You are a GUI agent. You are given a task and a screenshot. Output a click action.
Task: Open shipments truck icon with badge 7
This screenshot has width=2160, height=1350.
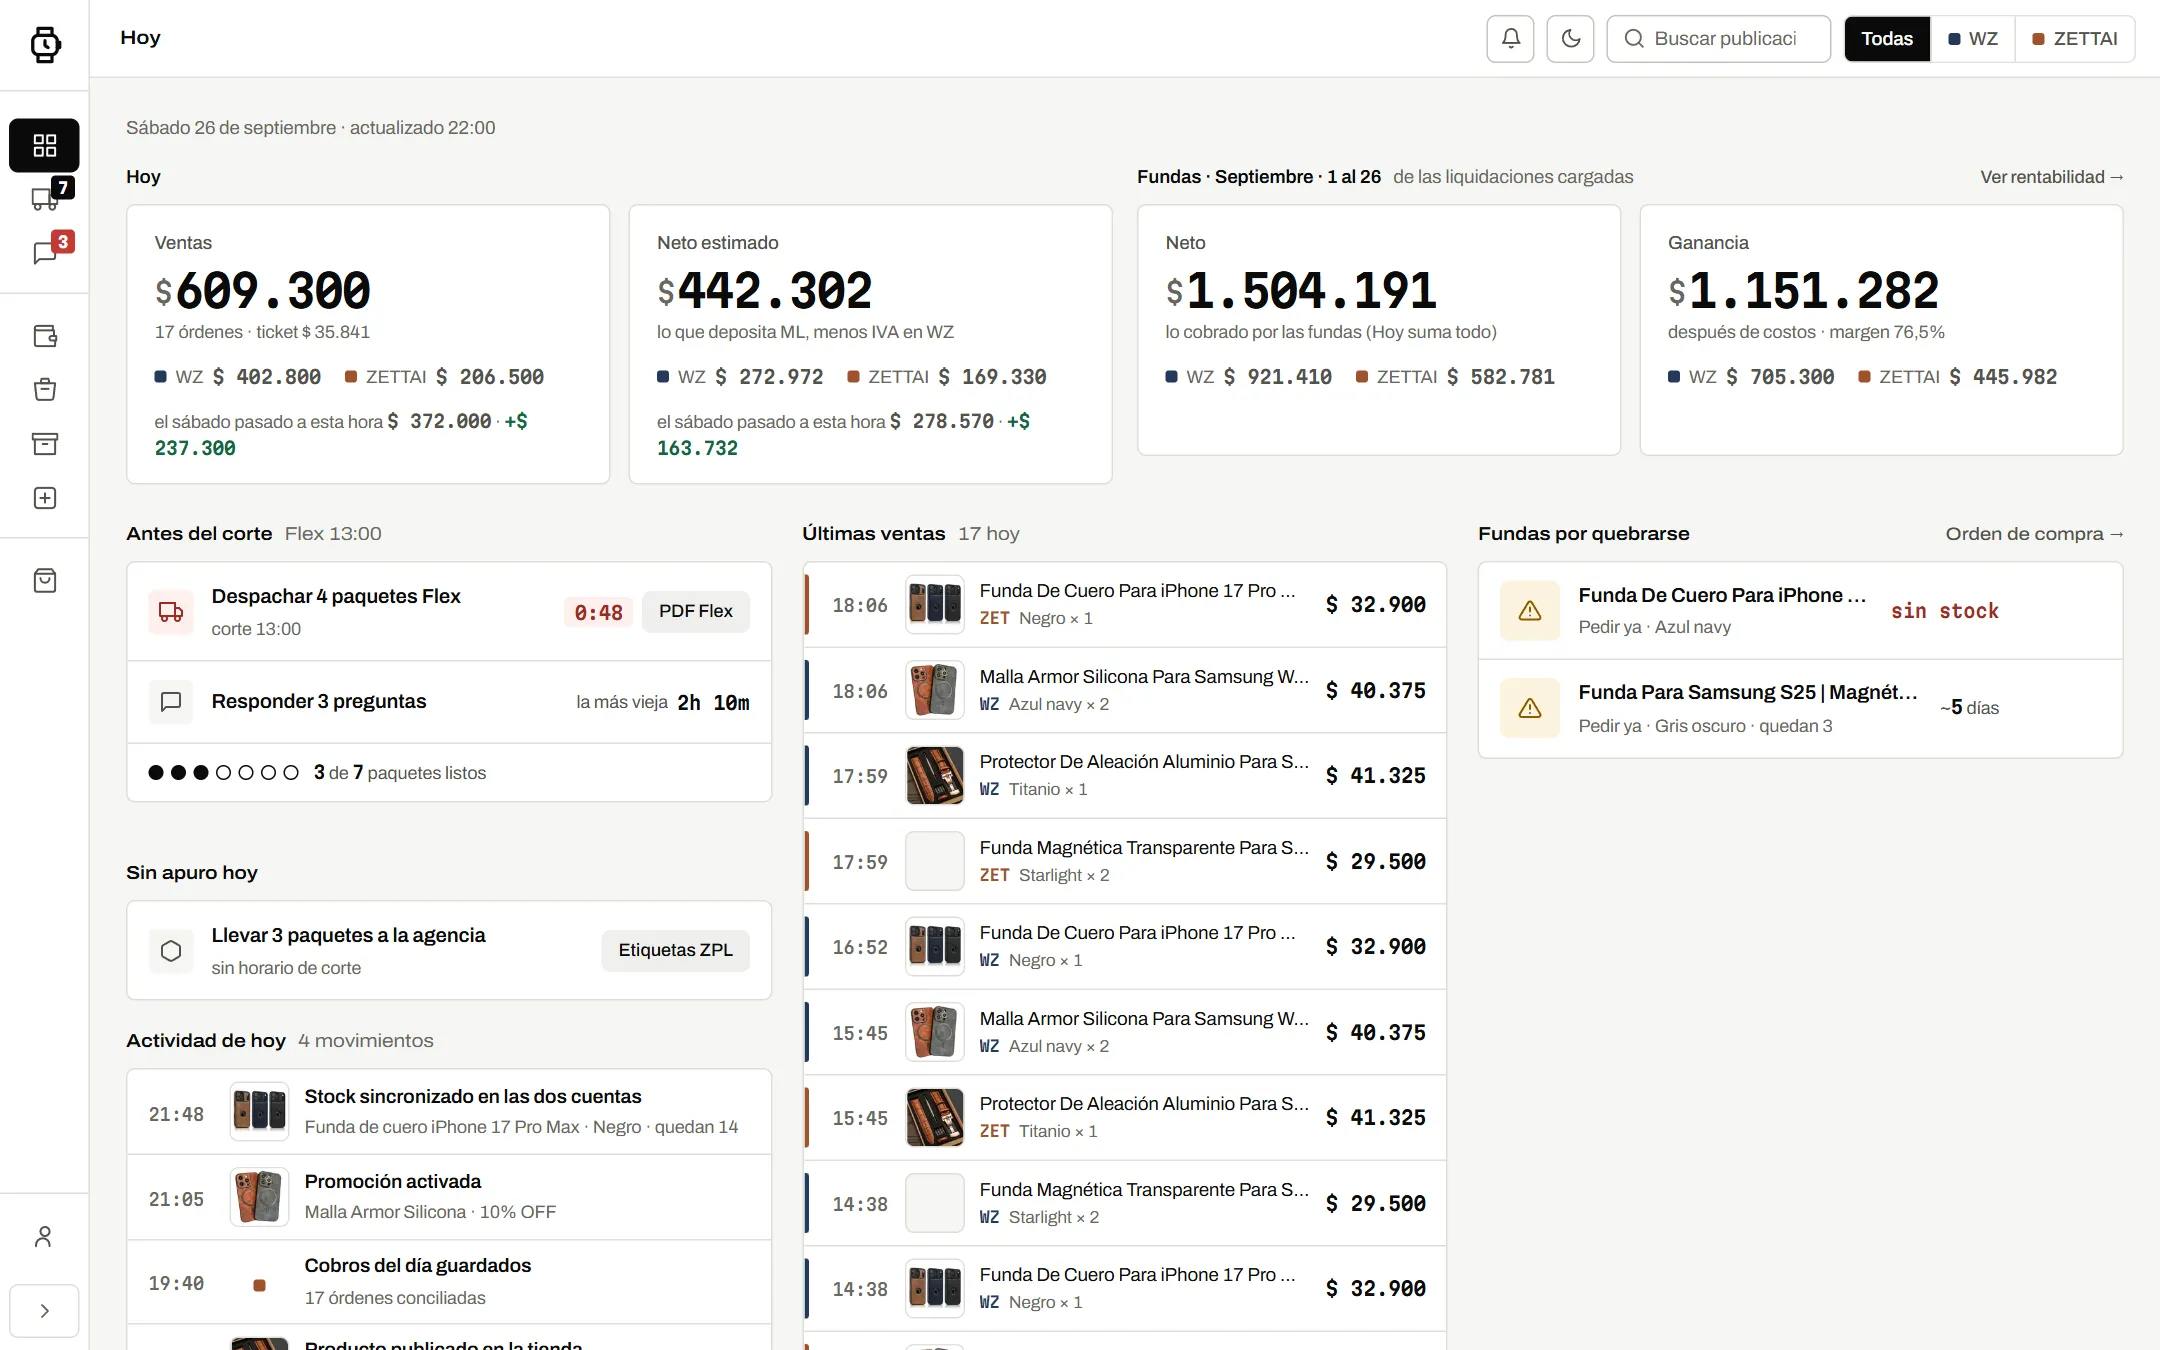tap(44, 199)
